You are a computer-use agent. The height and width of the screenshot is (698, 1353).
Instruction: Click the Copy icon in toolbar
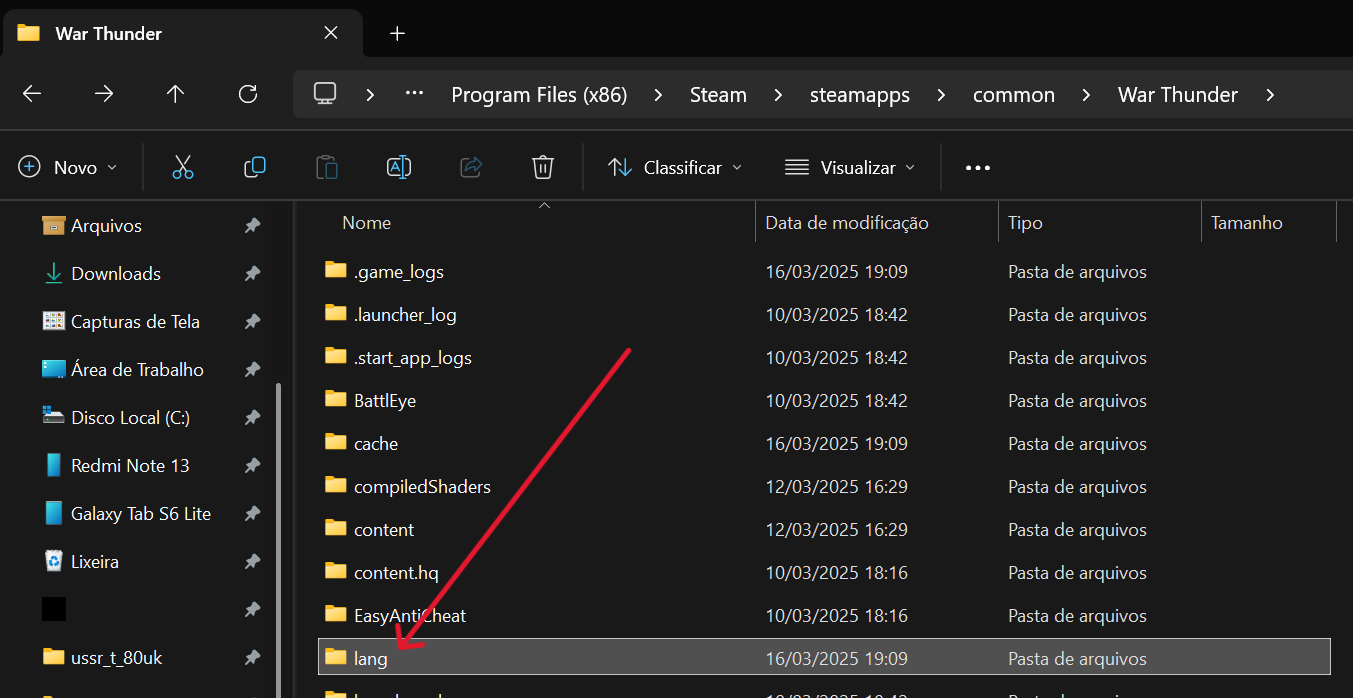pyautogui.click(x=255, y=167)
